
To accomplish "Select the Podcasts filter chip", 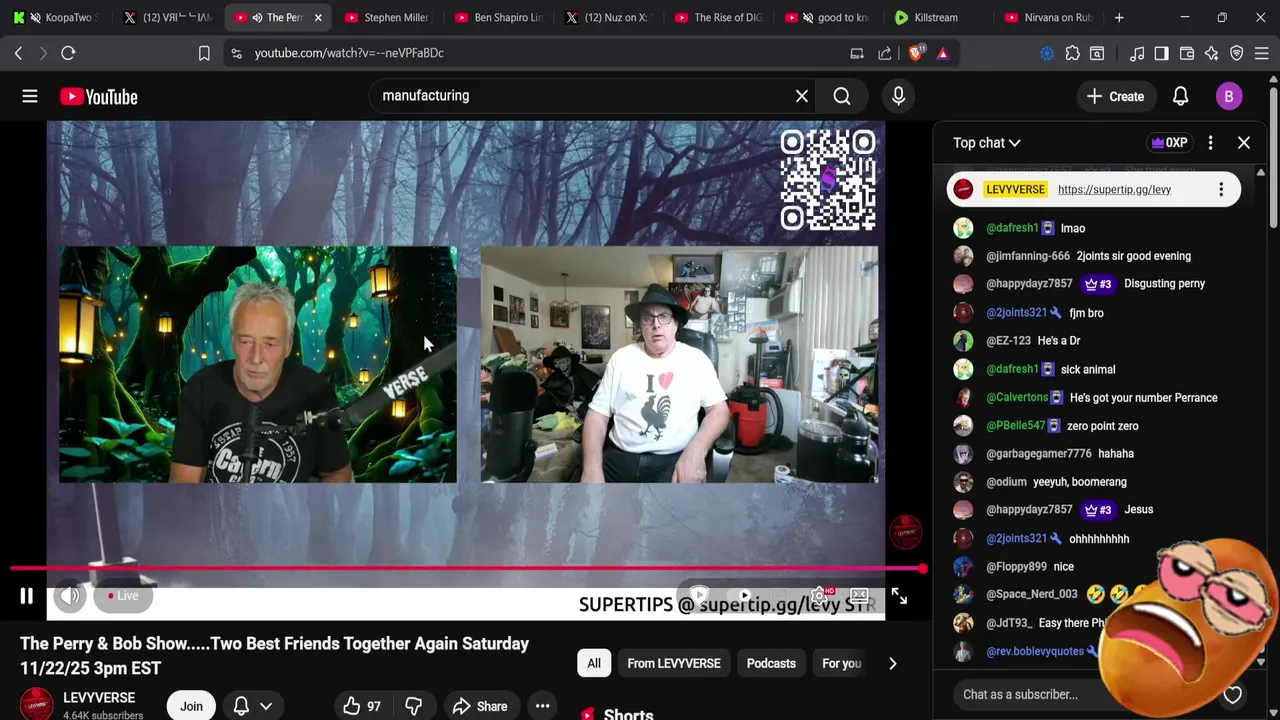I will pyautogui.click(x=771, y=663).
